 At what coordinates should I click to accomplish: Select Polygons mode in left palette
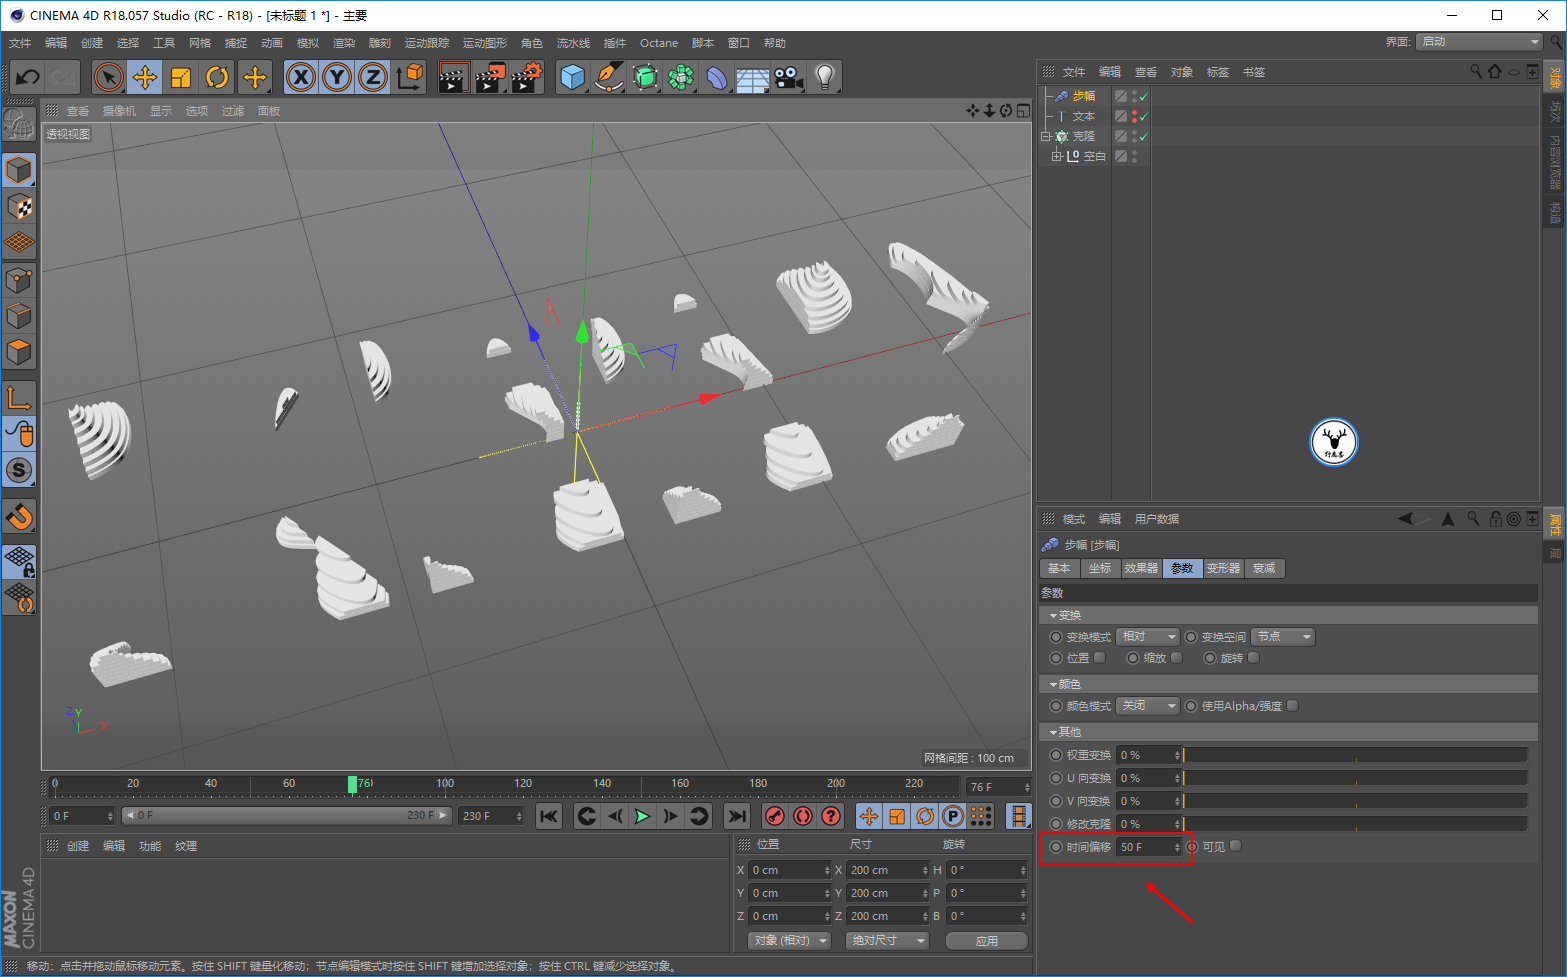pyautogui.click(x=19, y=353)
